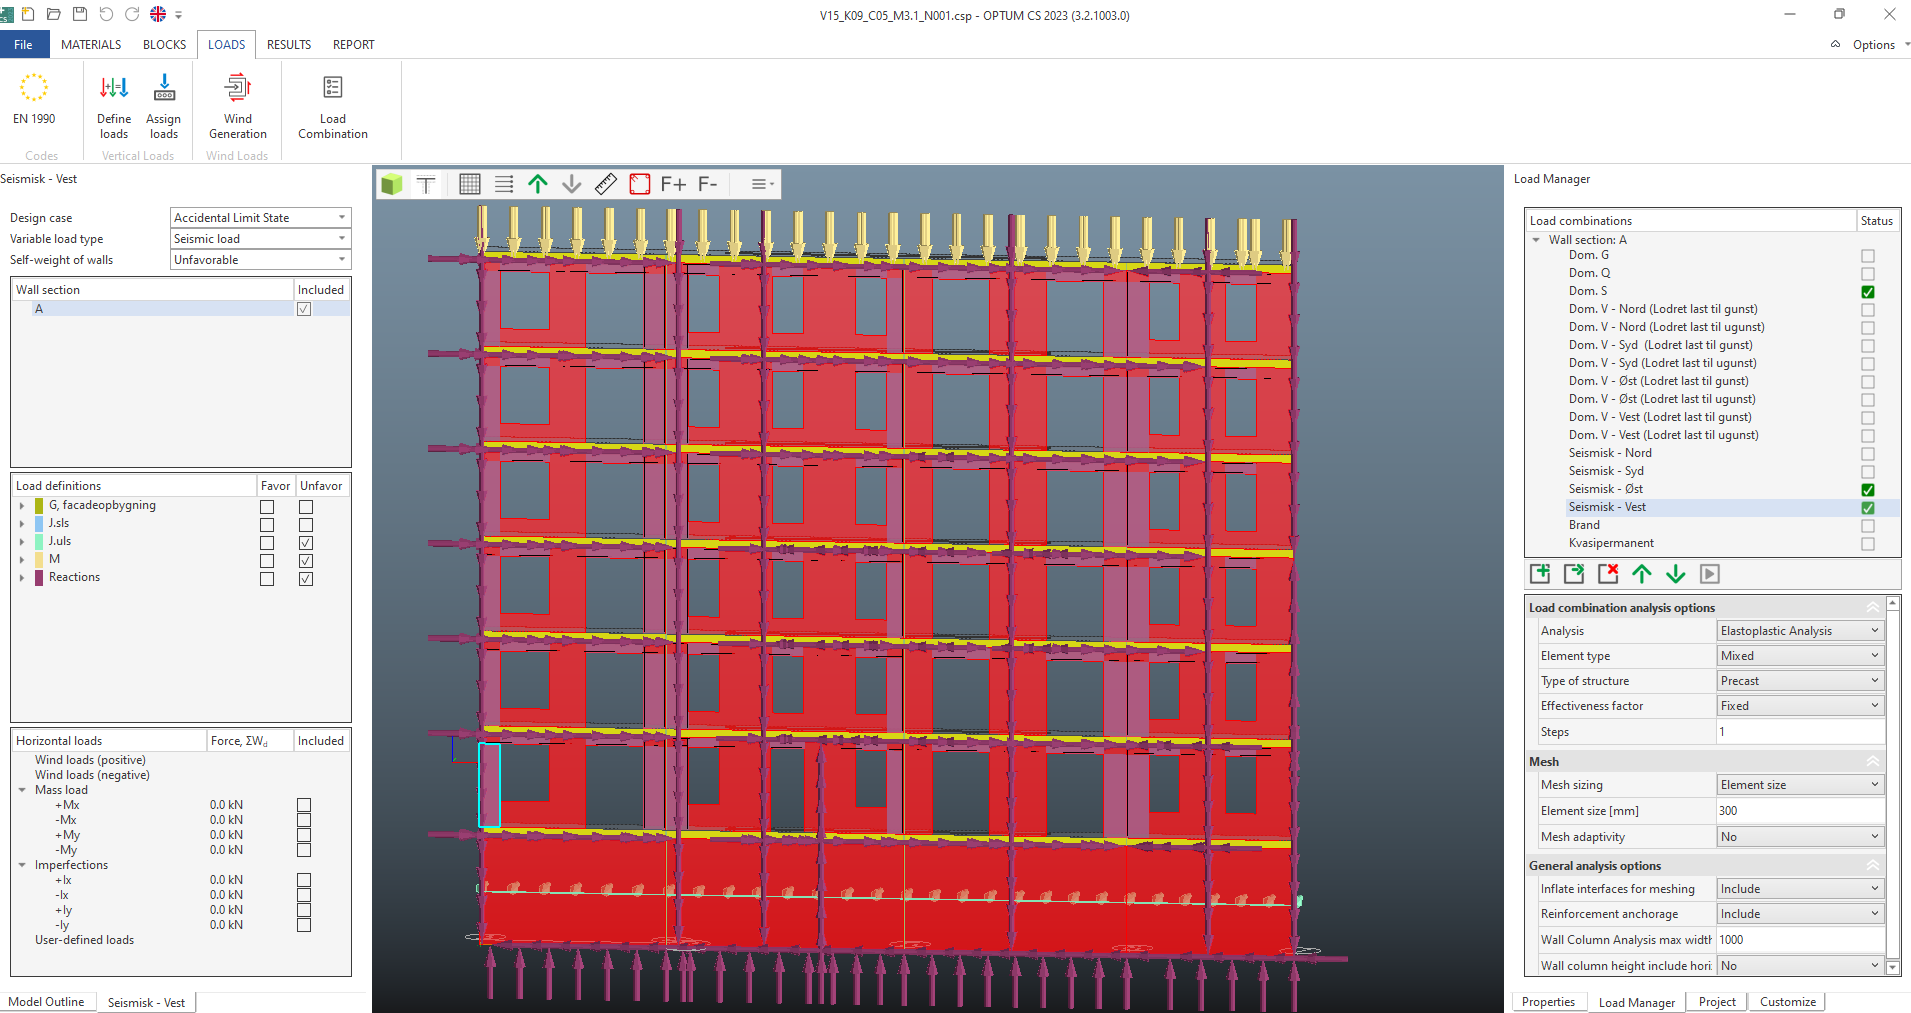Image resolution: width=1911 pixels, height=1013 pixels.
Task: Toggle grid display in viewport
Action: 467,184
